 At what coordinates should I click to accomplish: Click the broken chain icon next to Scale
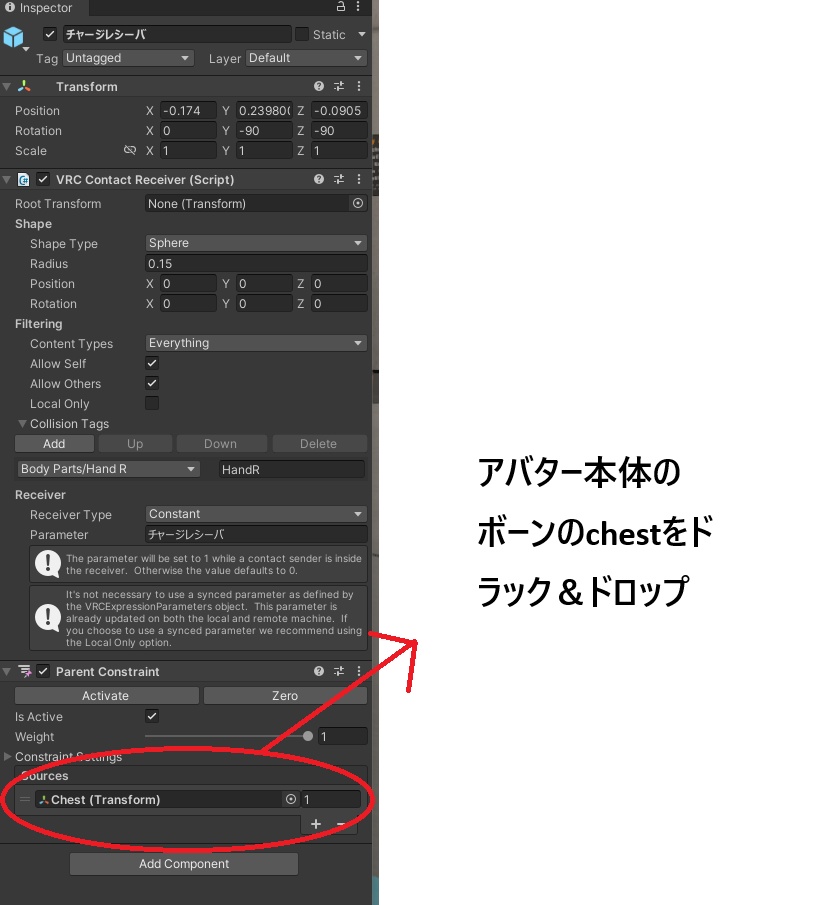click(x=130, y=150)
